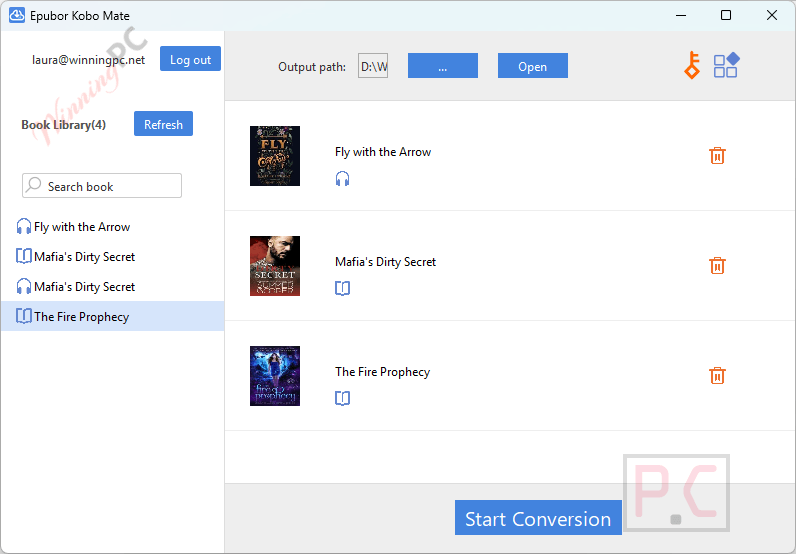Delete Fly with the Arrow using trash icon
Viewport: 796px width, 554px height.
click(x=717, y=155)
